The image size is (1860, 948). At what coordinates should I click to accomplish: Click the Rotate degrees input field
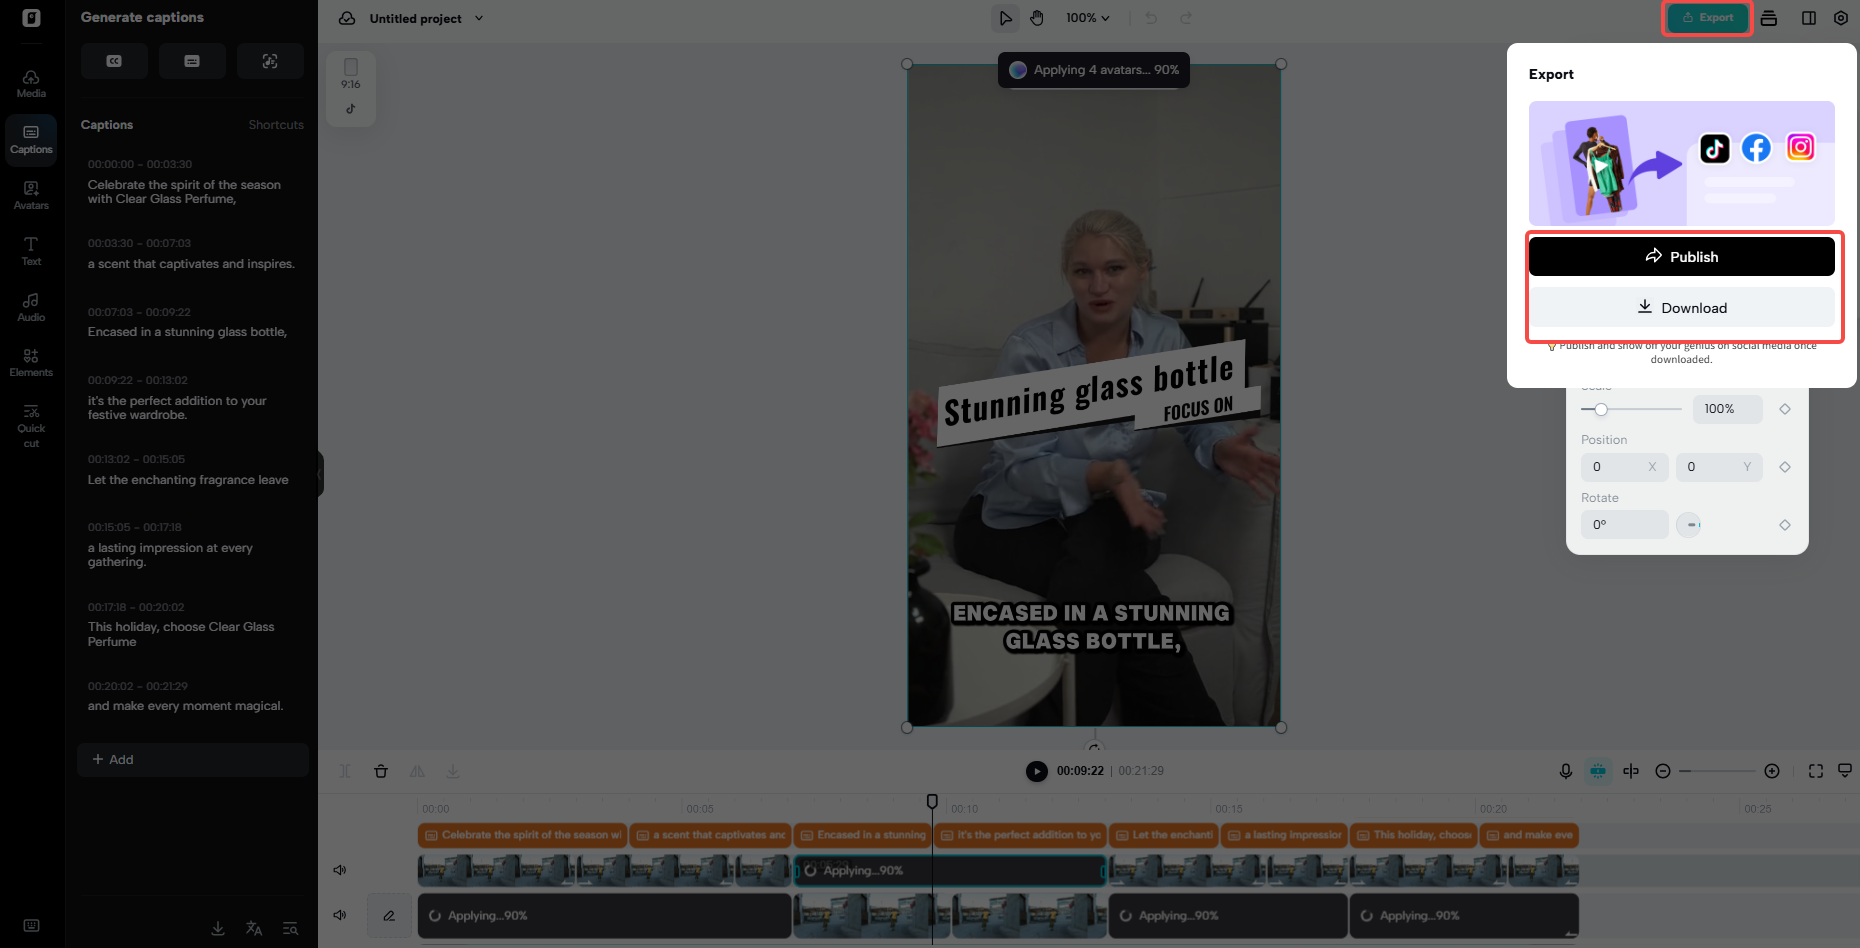click(x=1625, y=525)
